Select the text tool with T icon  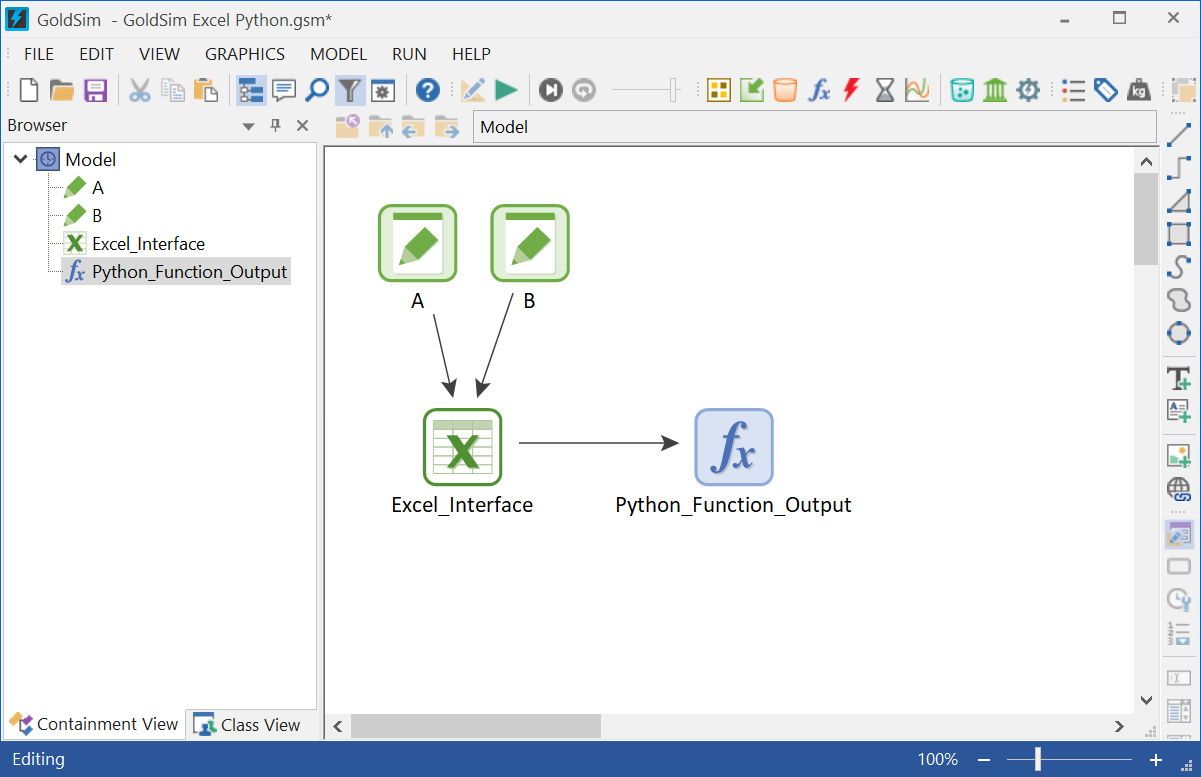coord(1179,378)
